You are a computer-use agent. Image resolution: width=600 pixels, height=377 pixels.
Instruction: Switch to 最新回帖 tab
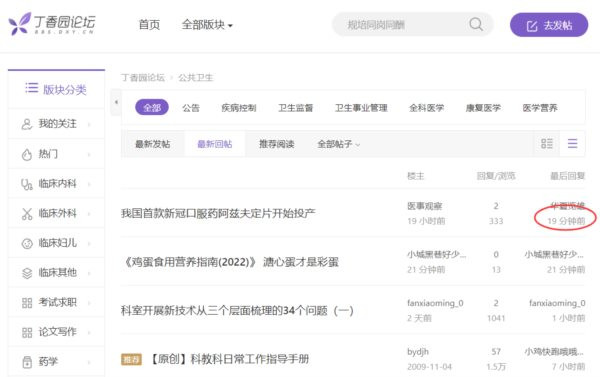[x=214, y=144]
